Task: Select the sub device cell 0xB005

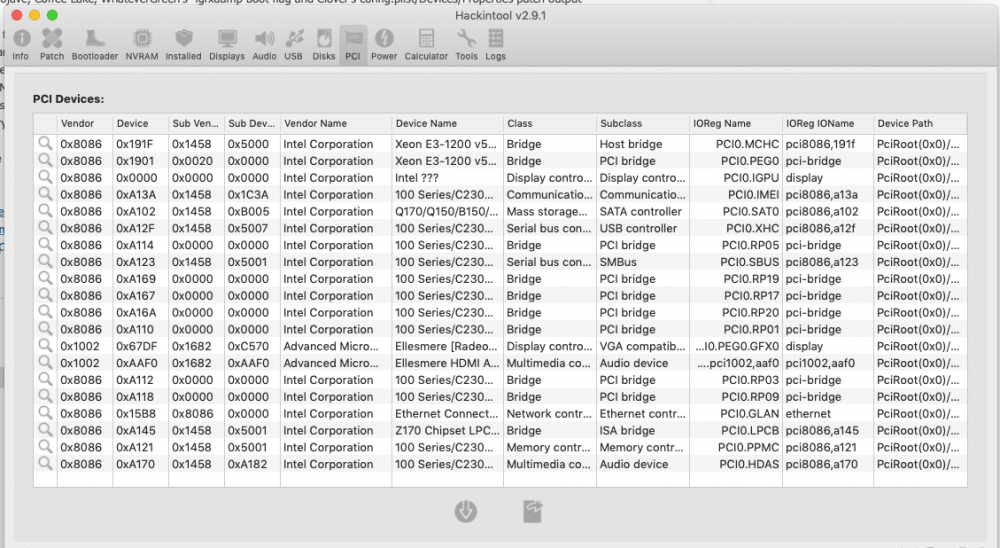Action: 248,211
